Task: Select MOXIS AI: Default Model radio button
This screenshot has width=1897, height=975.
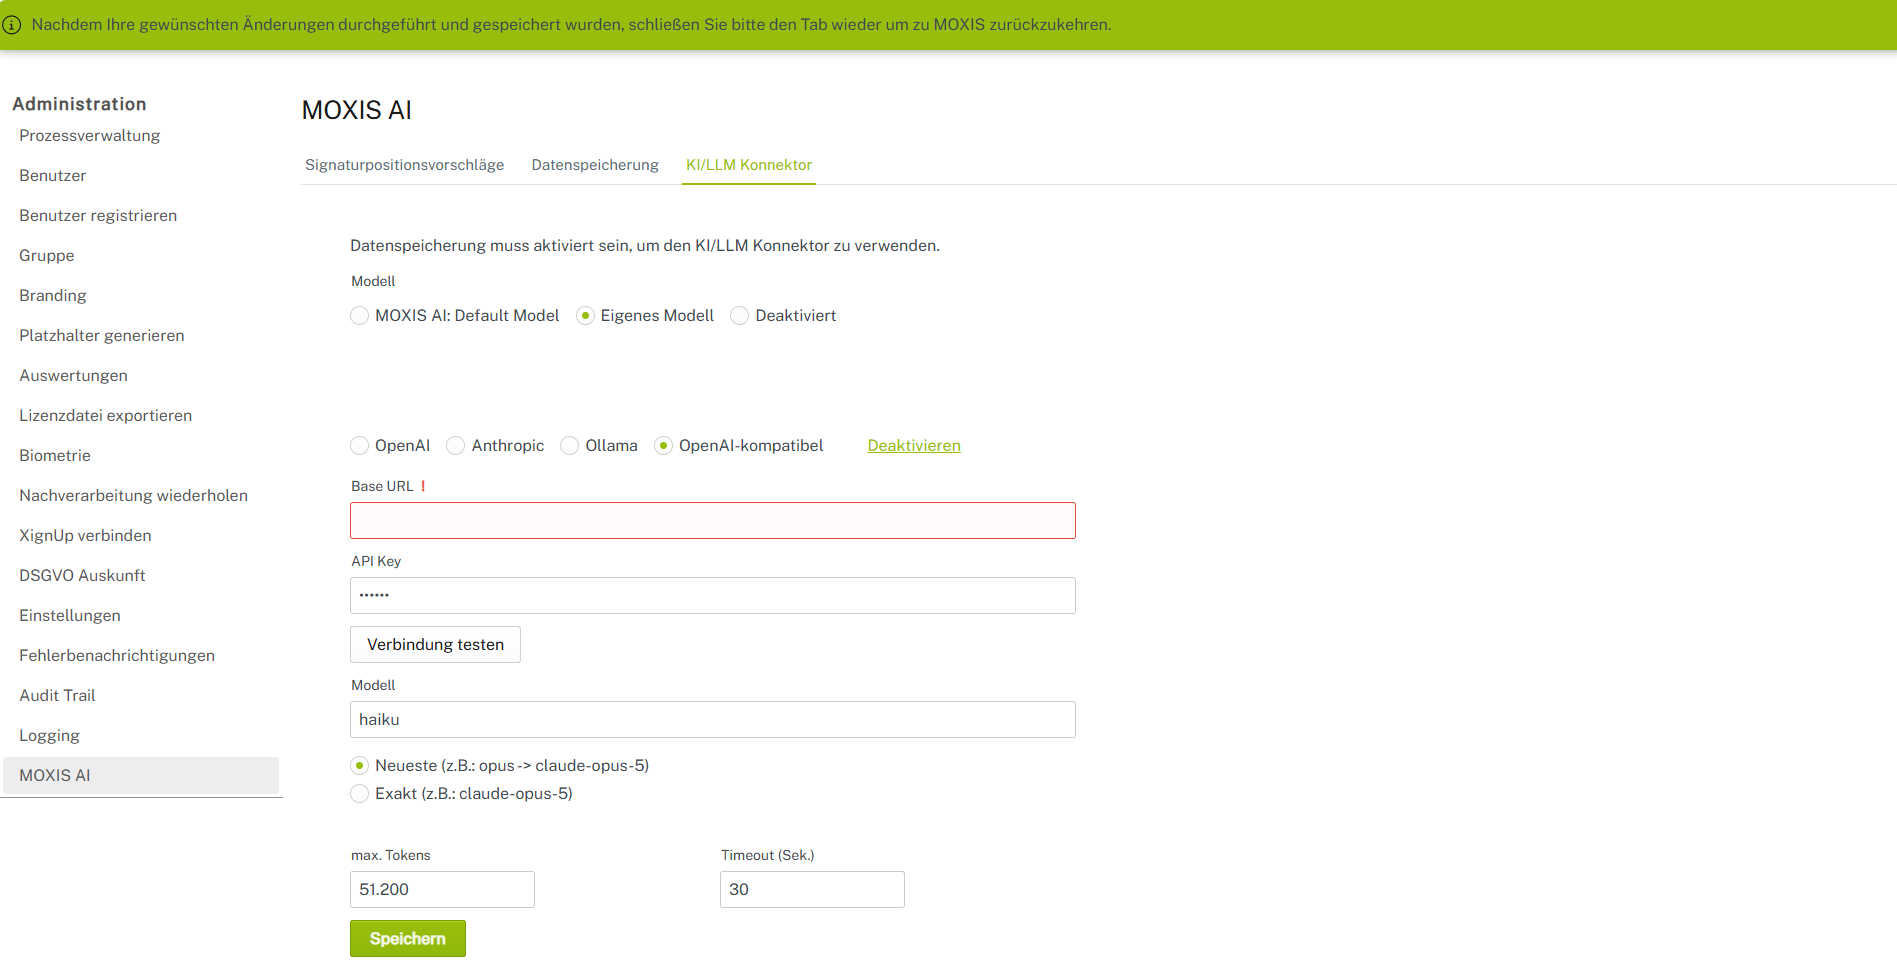Action: [x=360, y=316]
